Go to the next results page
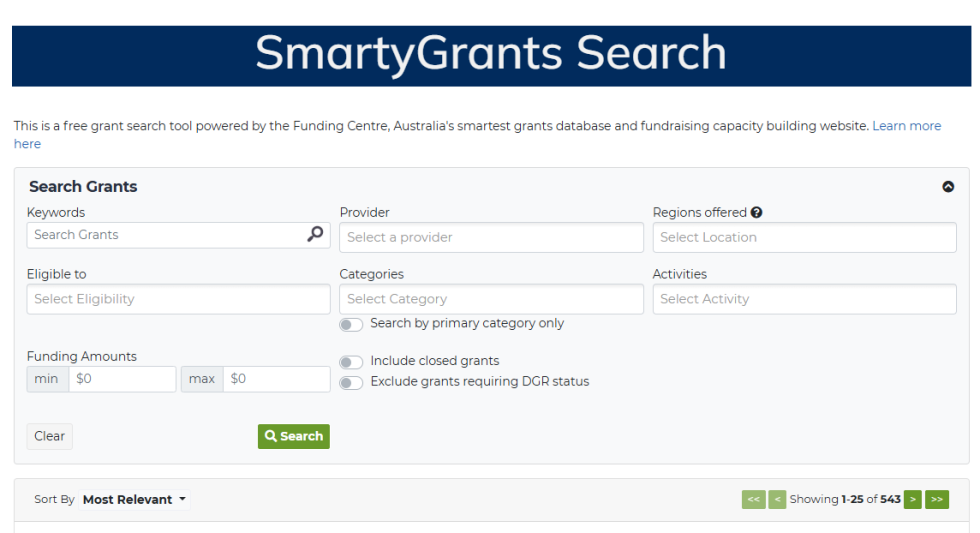The height and width of the screenshot is (533, 980). 912,499
